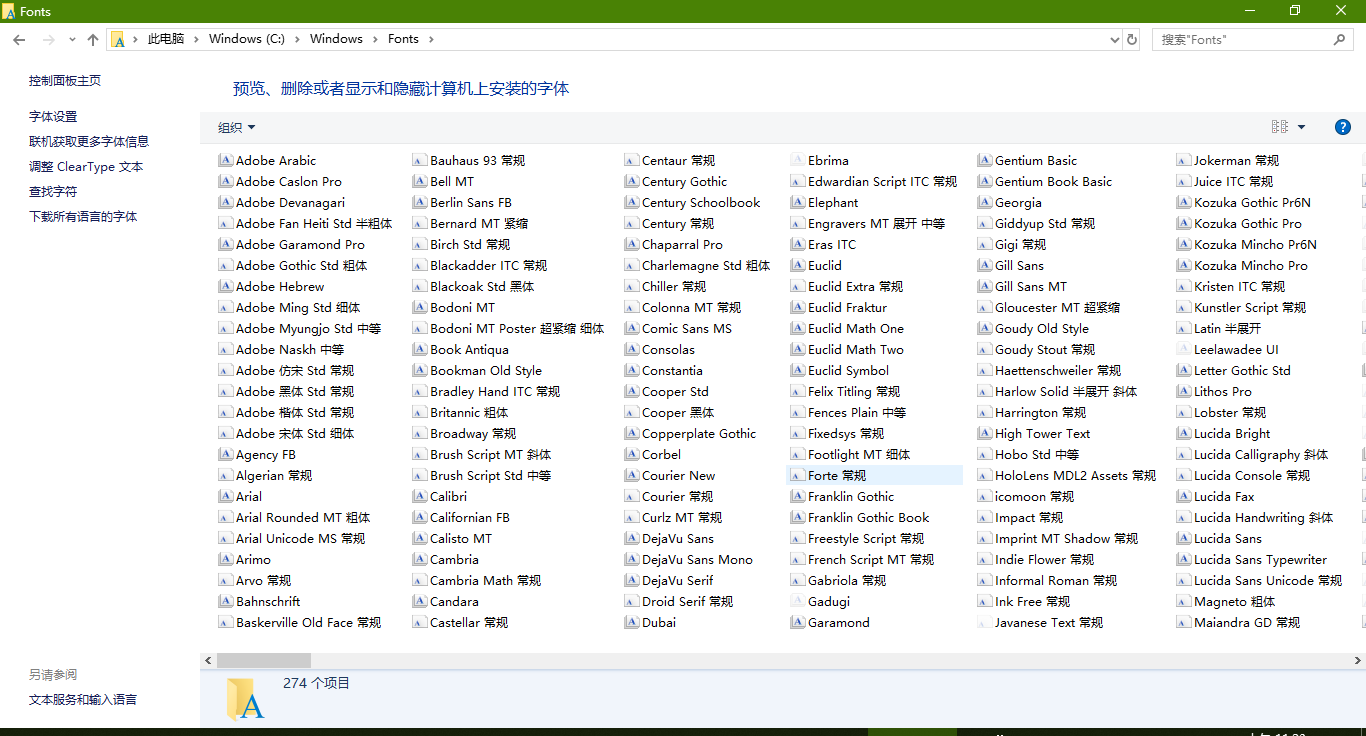Viewport: 1366px width, 736px height.
Task: Select Brush Script MT 斜体 font name
Action: 490,454
